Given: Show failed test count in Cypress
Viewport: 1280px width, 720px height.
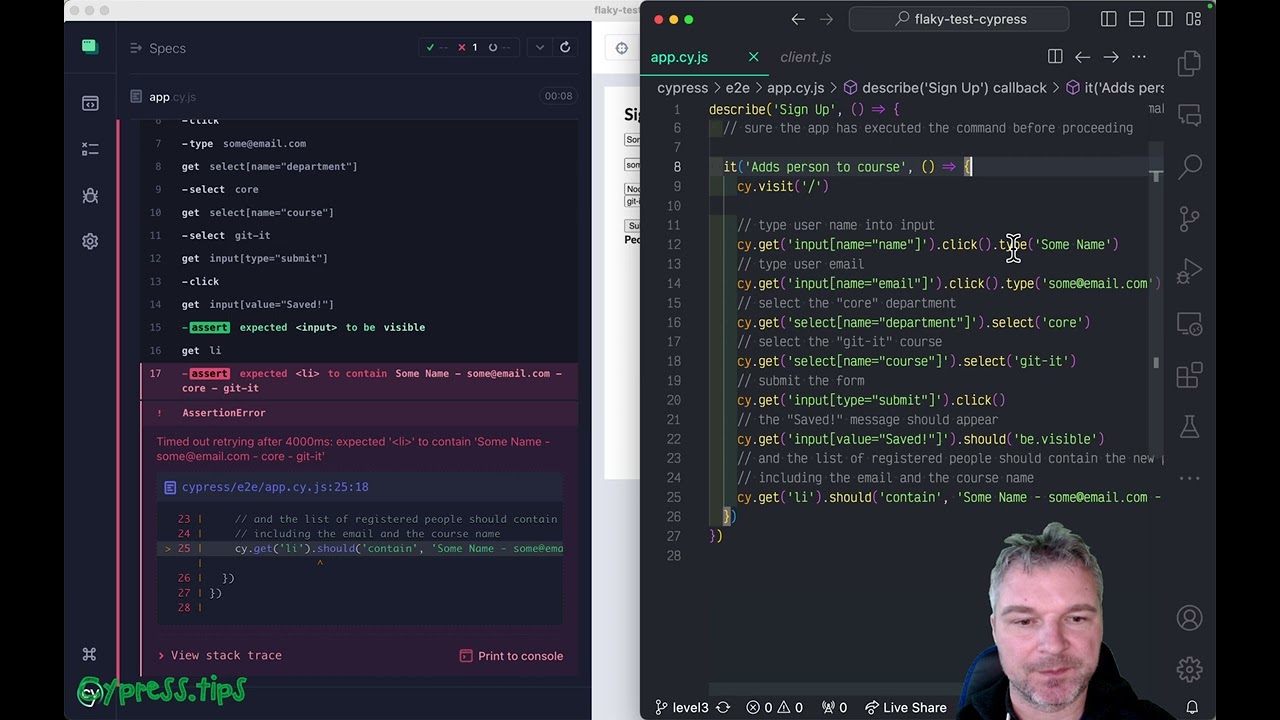Looking at the screenshot, I should pos(467,47).
